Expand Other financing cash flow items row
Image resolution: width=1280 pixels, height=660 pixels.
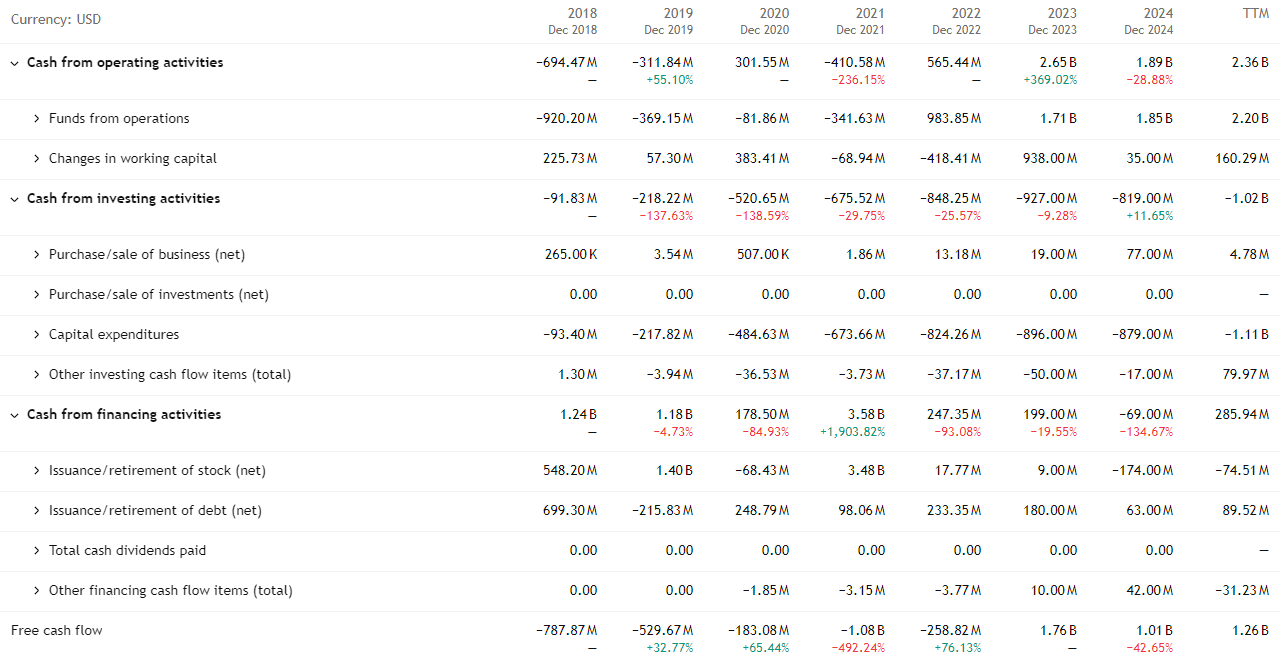point(37,591)
